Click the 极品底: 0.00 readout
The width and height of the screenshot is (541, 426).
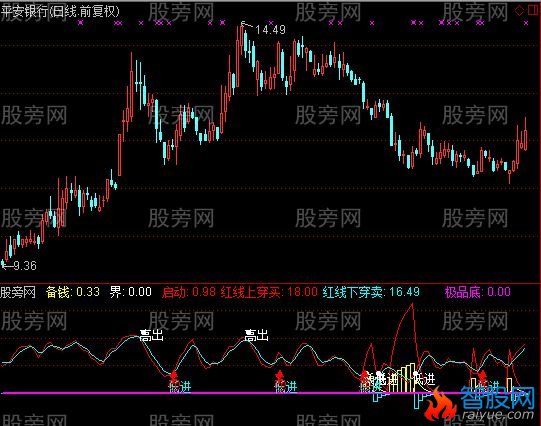478,292
